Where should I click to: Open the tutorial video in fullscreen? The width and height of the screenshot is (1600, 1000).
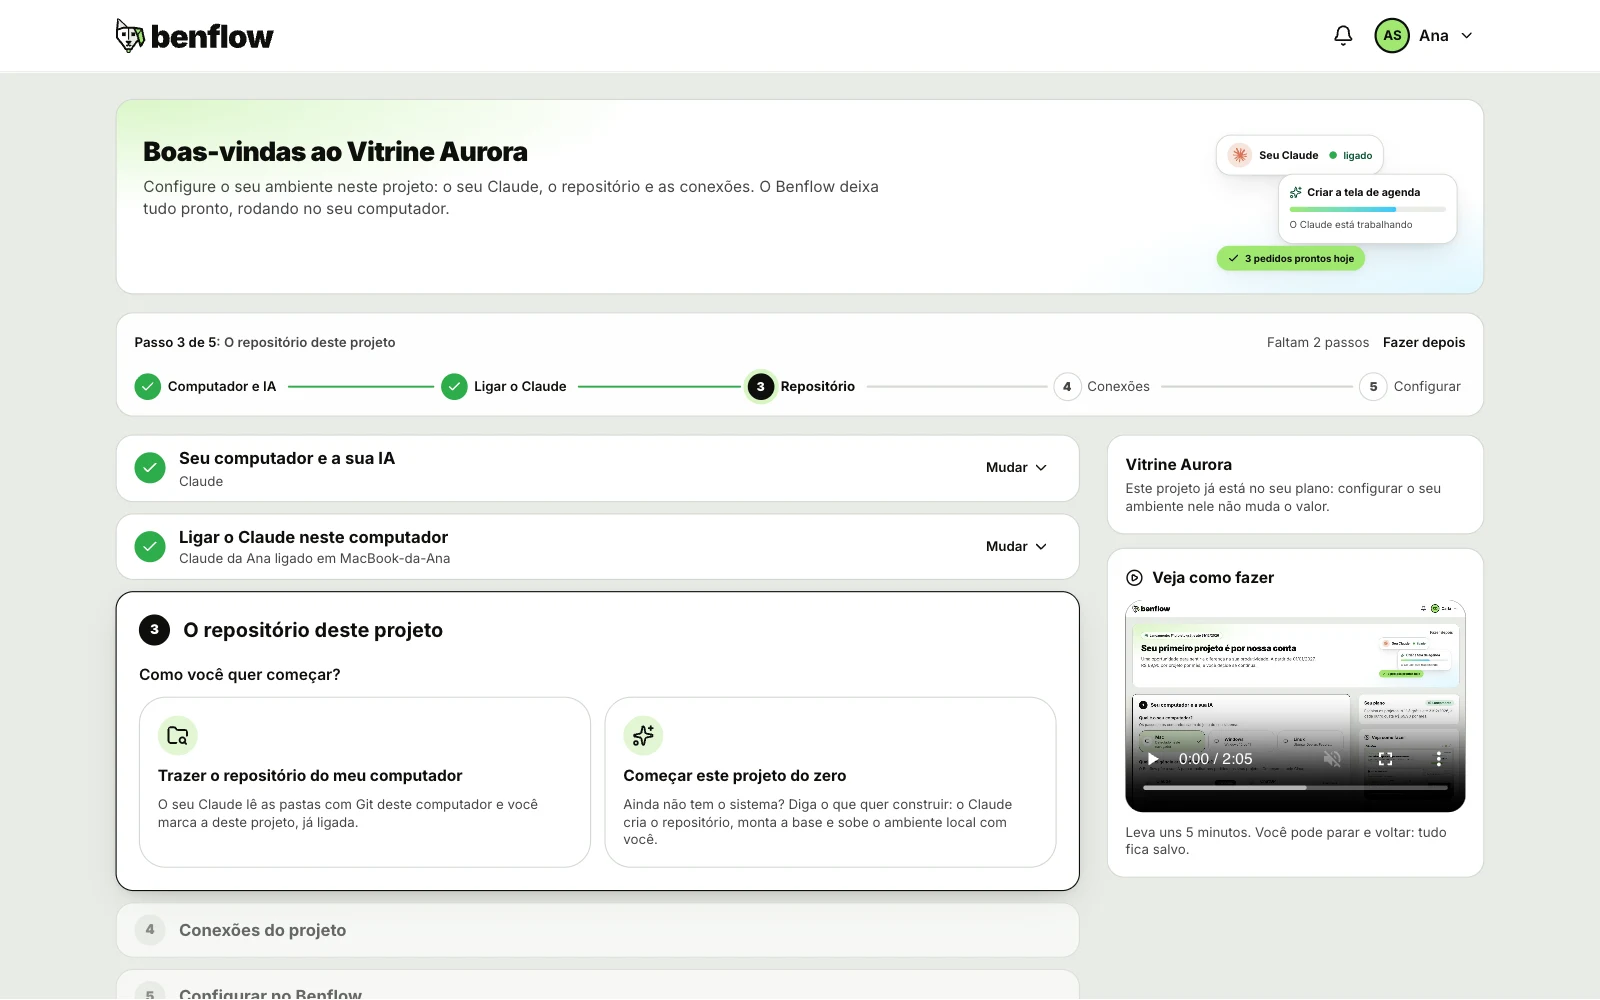(x=1386, y=759)
